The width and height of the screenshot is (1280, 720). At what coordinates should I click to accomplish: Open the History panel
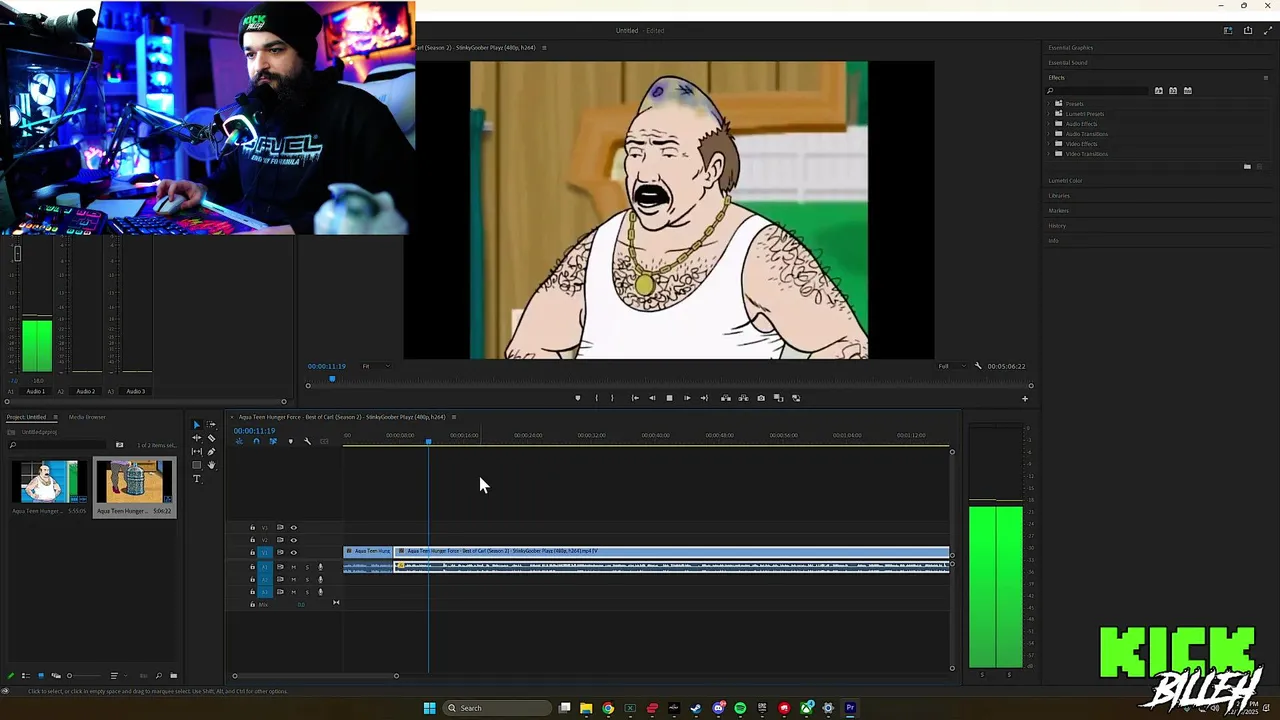[1057, 226]
